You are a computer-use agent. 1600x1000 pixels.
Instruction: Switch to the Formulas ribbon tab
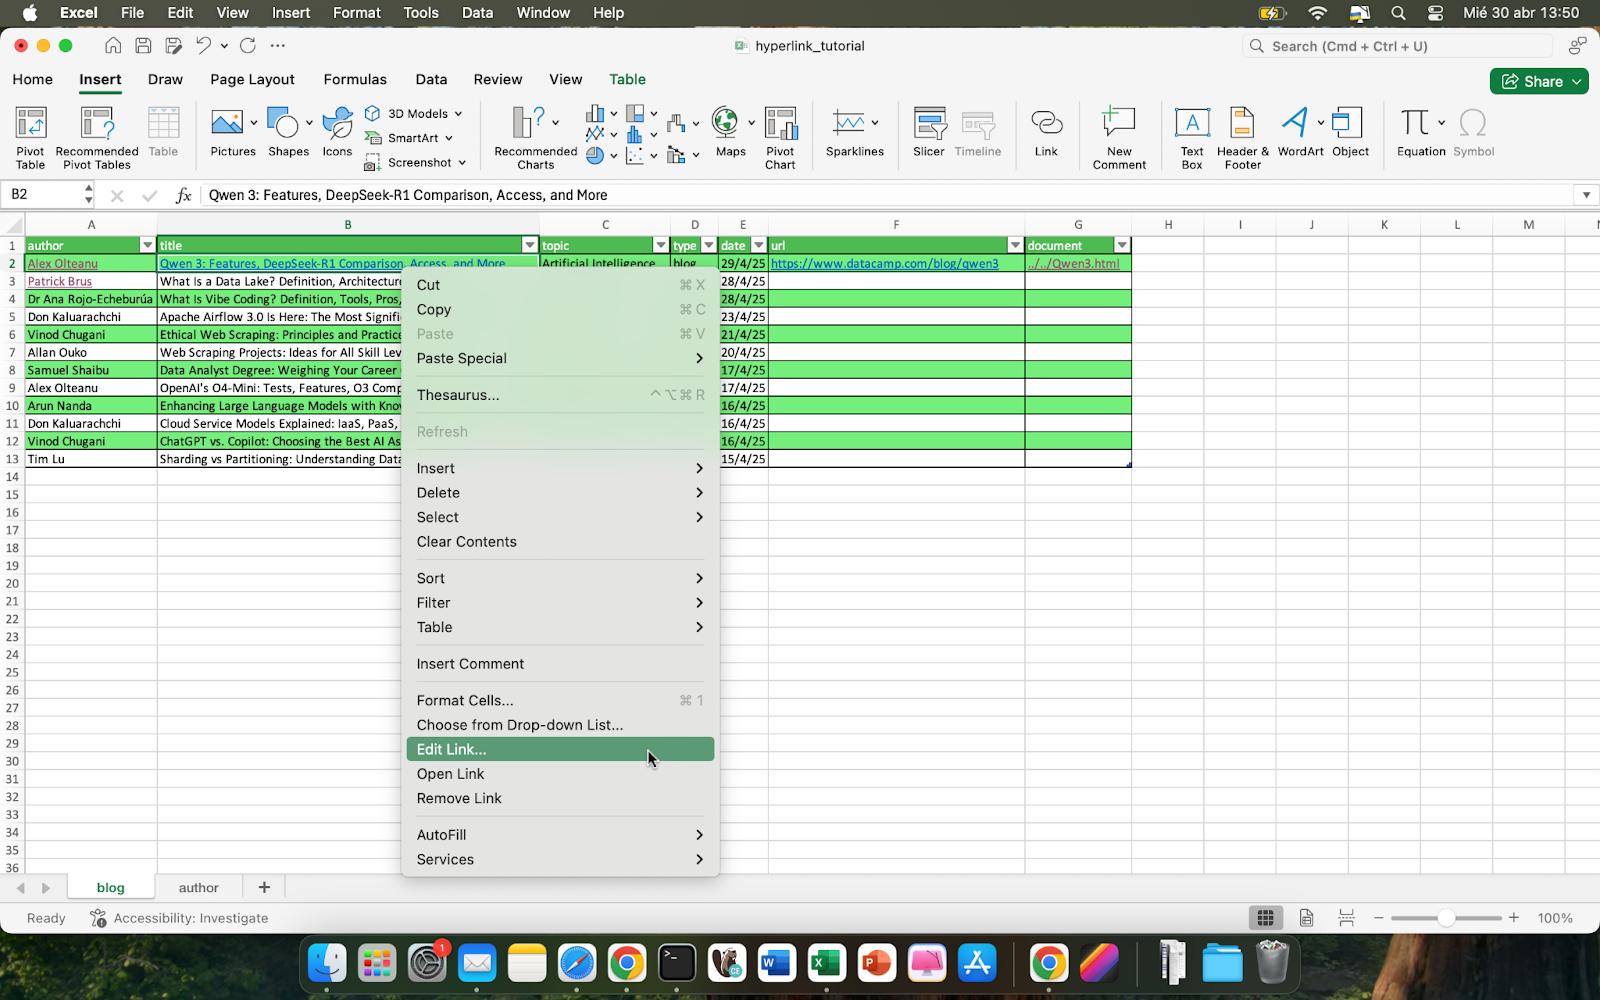355,79
